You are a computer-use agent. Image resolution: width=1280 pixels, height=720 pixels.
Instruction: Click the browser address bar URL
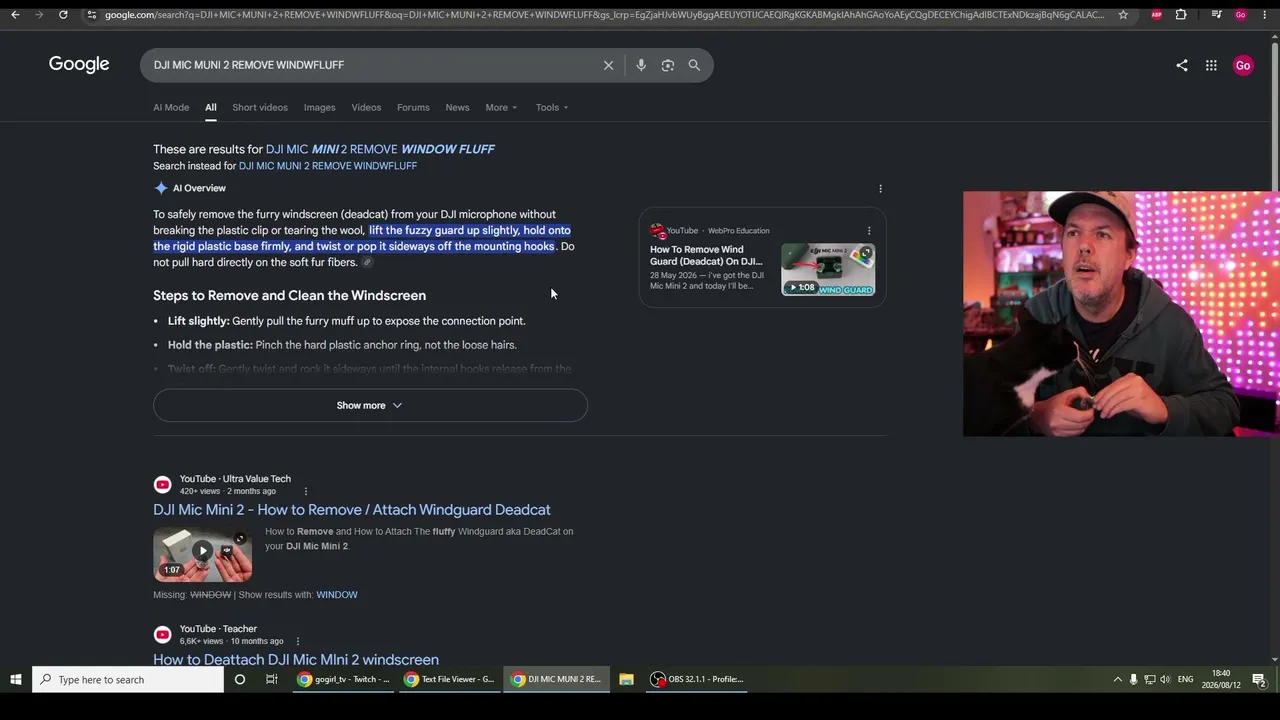[604, 15]
